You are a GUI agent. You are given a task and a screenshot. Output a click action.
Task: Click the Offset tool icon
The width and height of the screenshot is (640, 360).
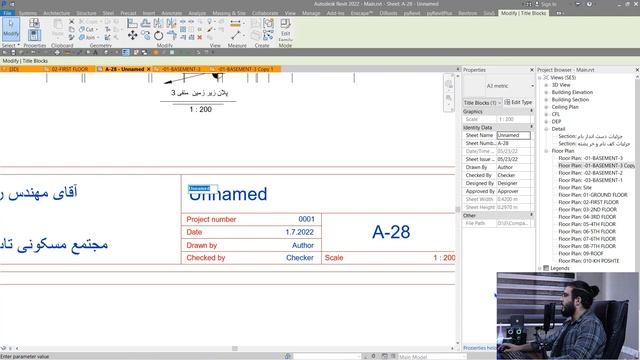[145, 23]
